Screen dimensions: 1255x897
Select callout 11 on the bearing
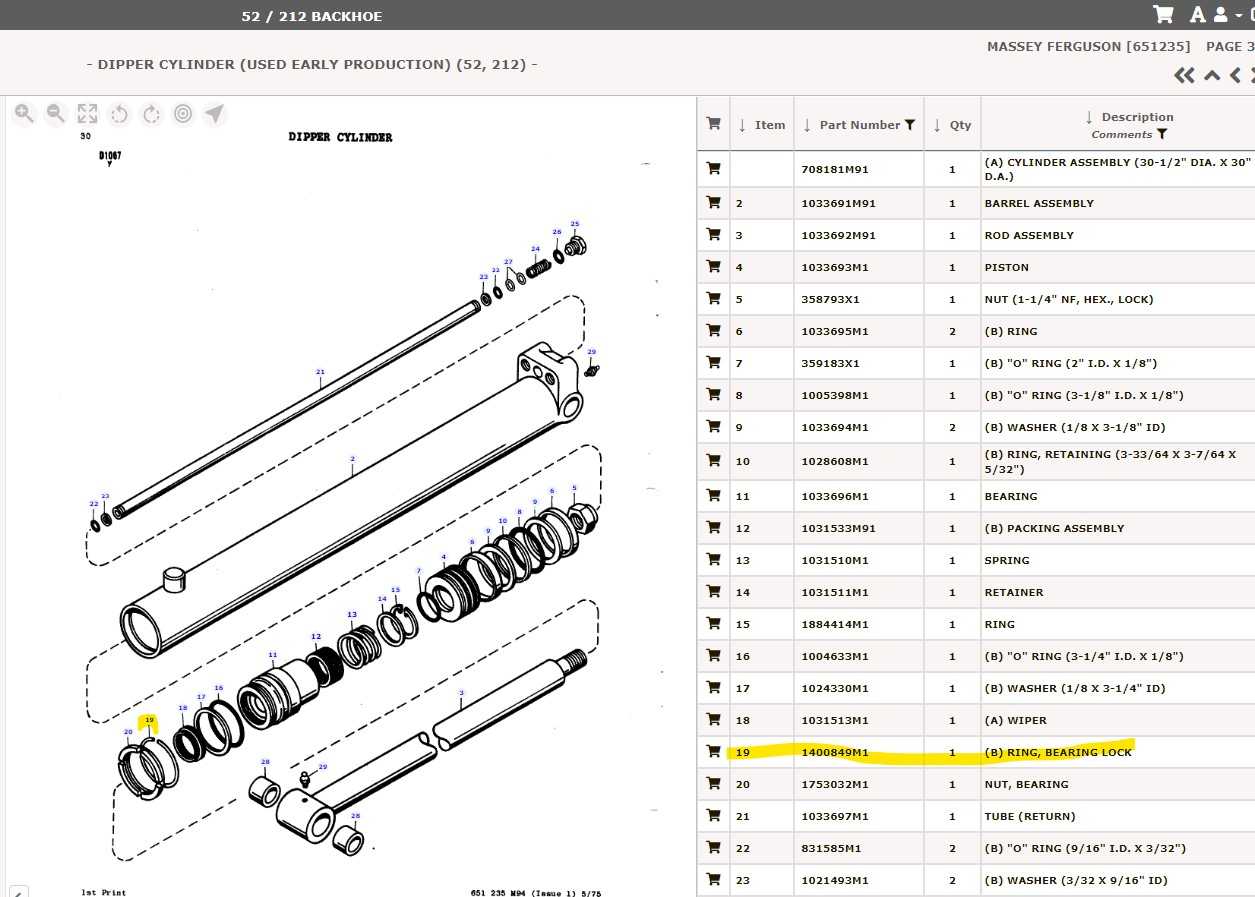click(x=272, y=655)
